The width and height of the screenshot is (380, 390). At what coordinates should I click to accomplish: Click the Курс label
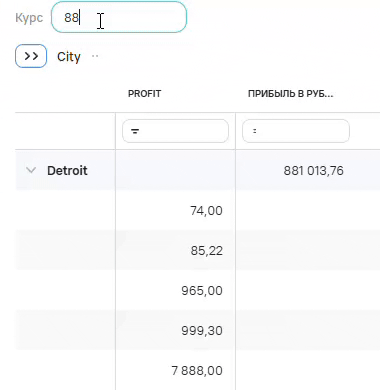[x=29, y=18]
